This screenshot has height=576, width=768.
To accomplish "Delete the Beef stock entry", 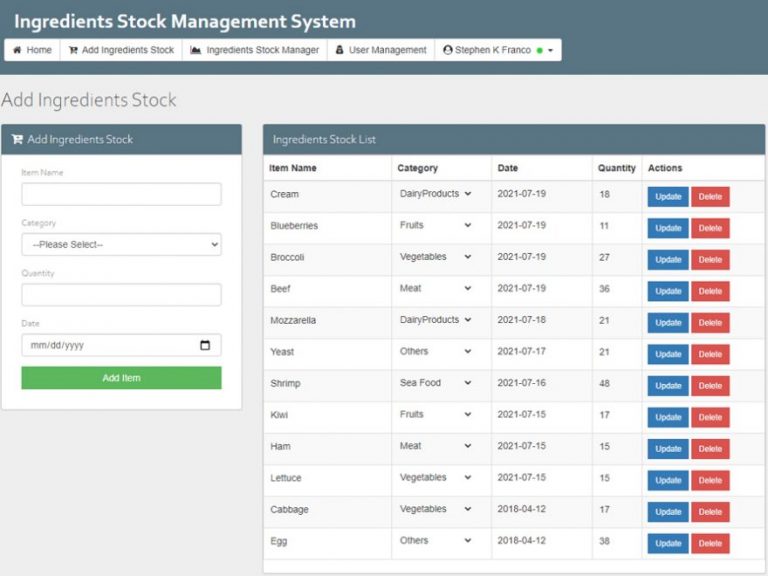I will (710, 291).
